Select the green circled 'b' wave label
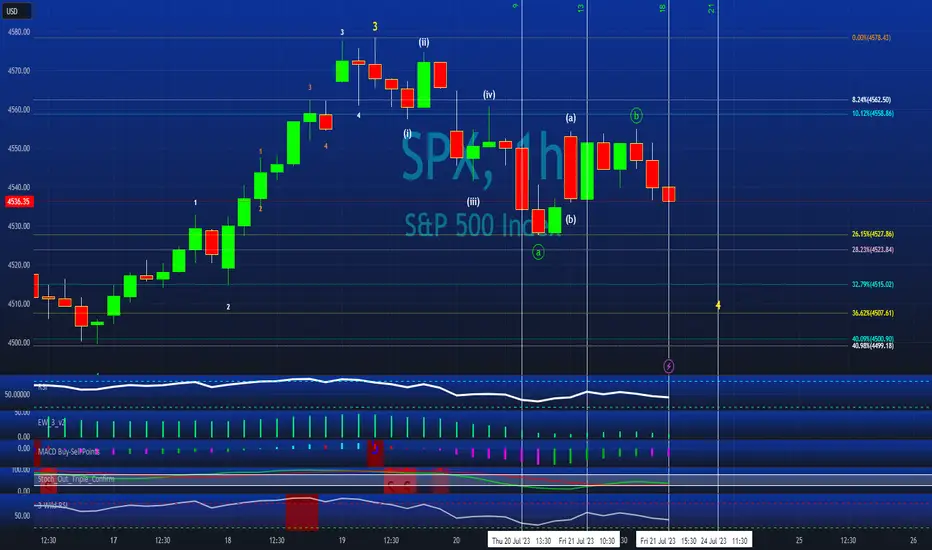 pyautogui.click(x=636, y=115)
